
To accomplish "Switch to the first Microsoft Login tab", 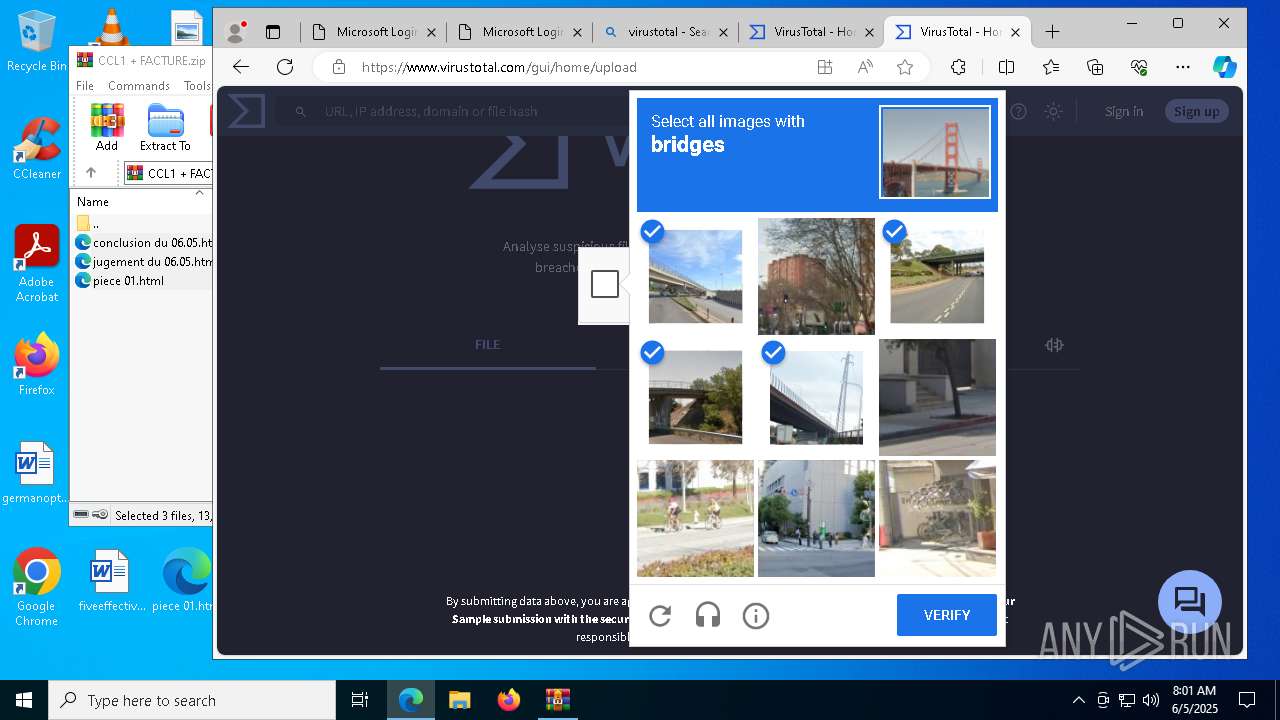I will coord(374,32).
